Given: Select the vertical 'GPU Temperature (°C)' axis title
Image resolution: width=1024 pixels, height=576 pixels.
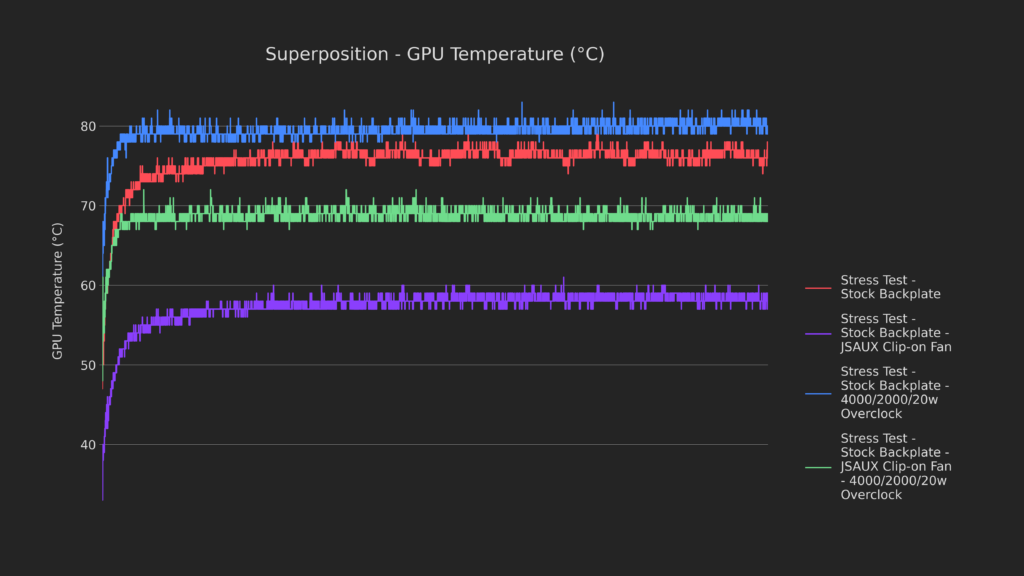Looking at the screenshot, I should (x=58, y=291).
